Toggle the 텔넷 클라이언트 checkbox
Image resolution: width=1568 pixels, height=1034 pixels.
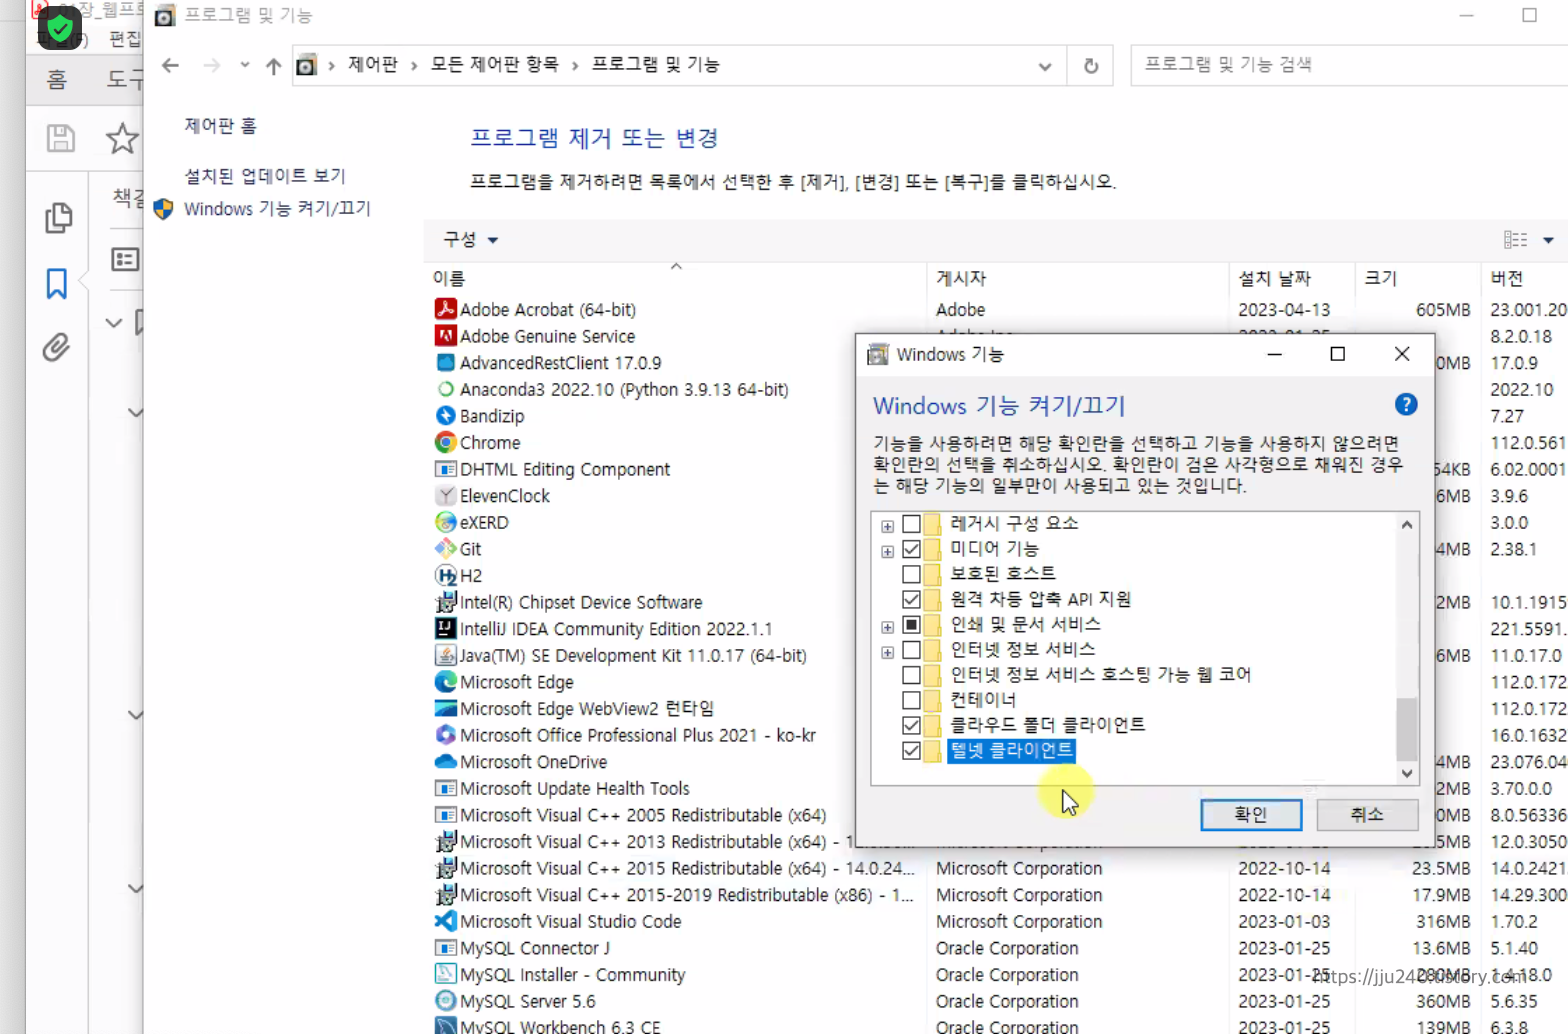(x=911, y=750)
